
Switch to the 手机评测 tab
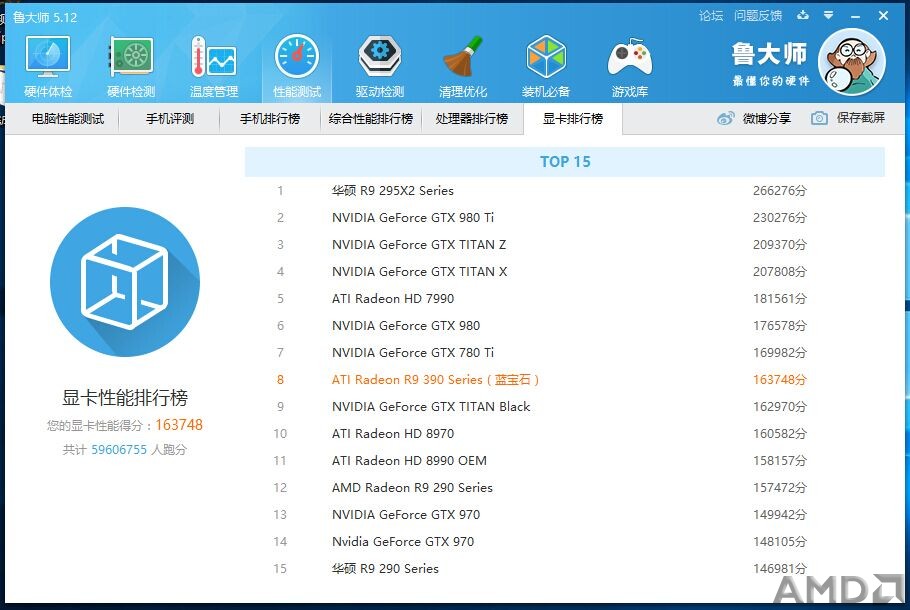pyautogui.click(x=169, y=119)
